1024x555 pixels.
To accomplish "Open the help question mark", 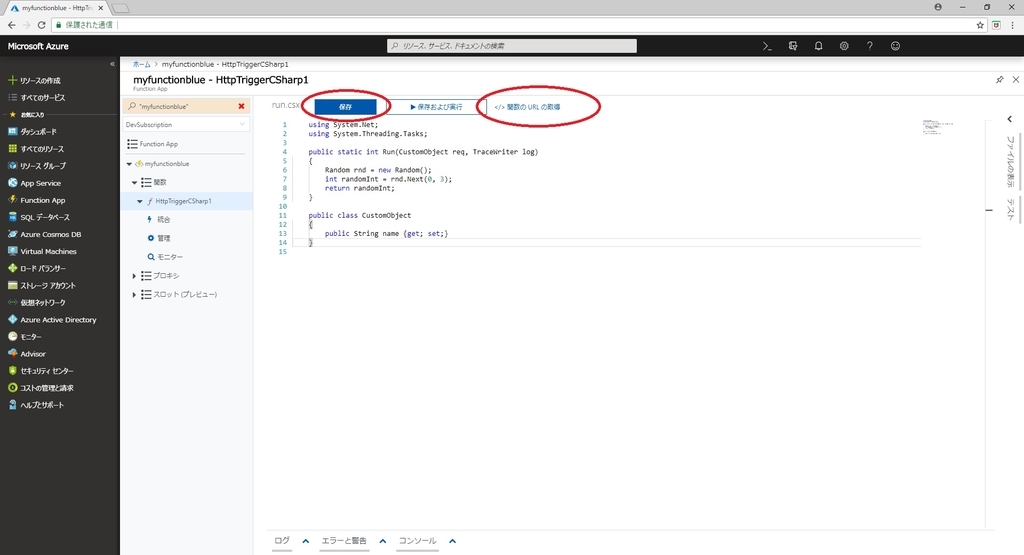I will click(869, 46).
